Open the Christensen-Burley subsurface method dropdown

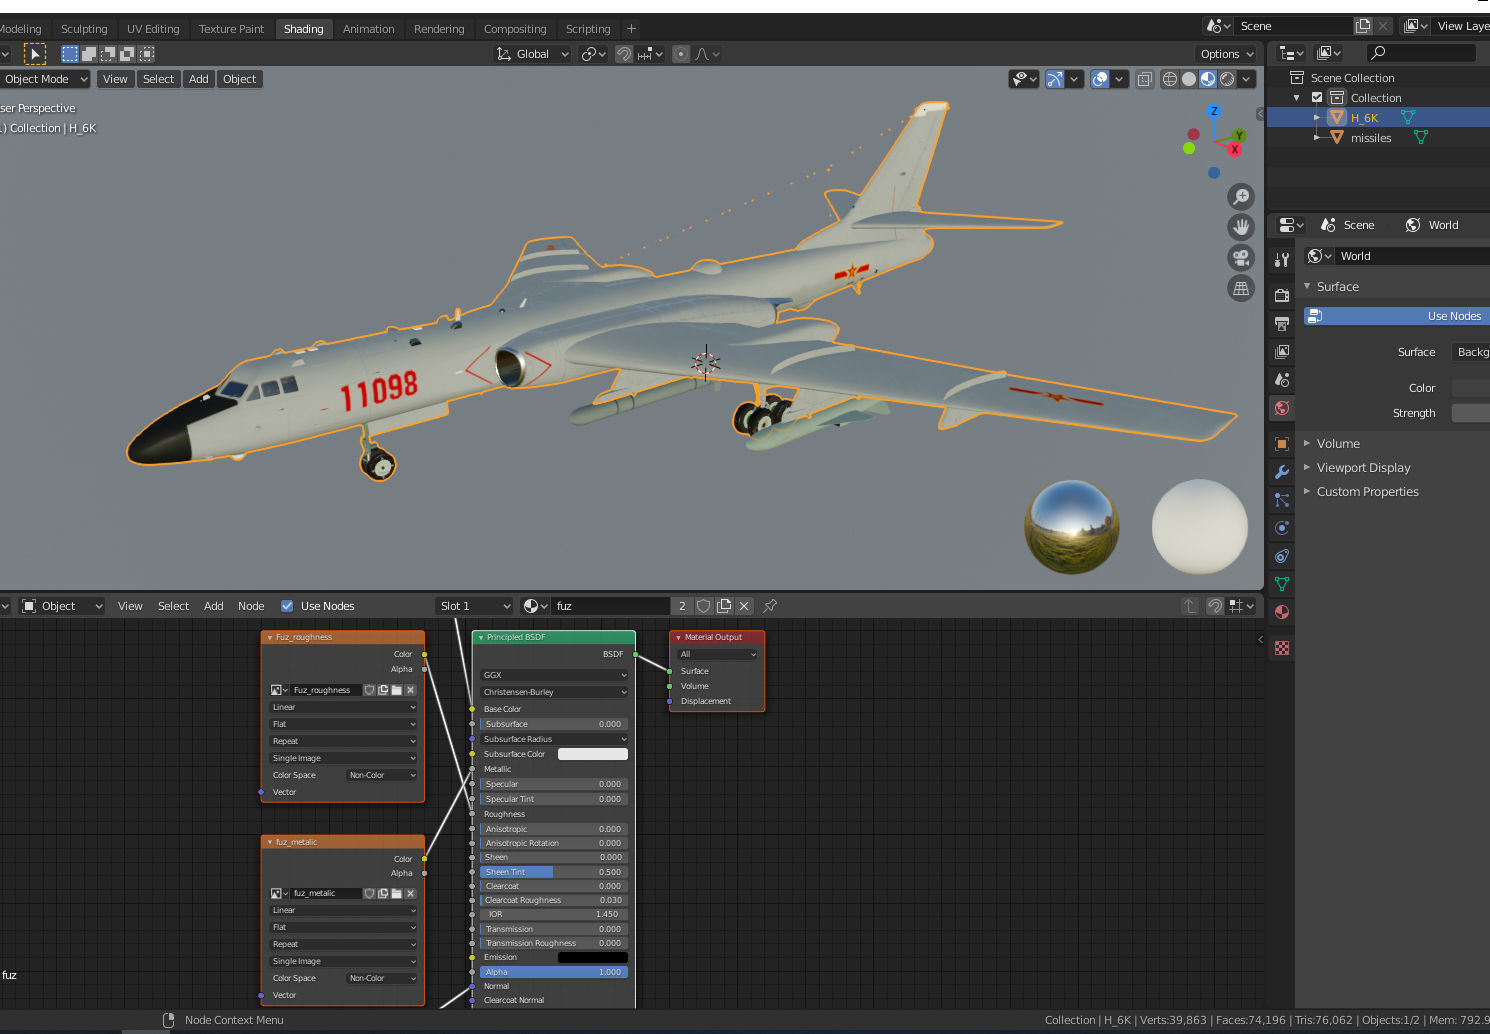point(554,692)
